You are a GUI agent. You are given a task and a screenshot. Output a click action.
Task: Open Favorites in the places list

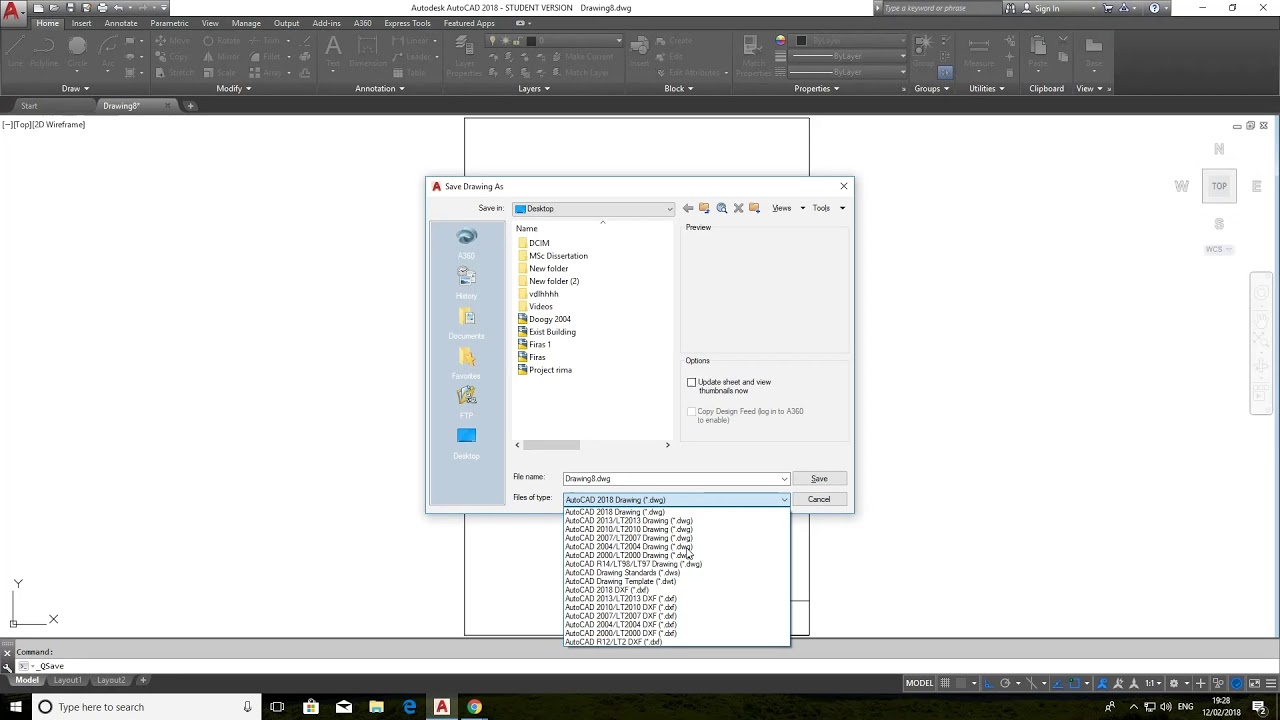tap(466, 363)
